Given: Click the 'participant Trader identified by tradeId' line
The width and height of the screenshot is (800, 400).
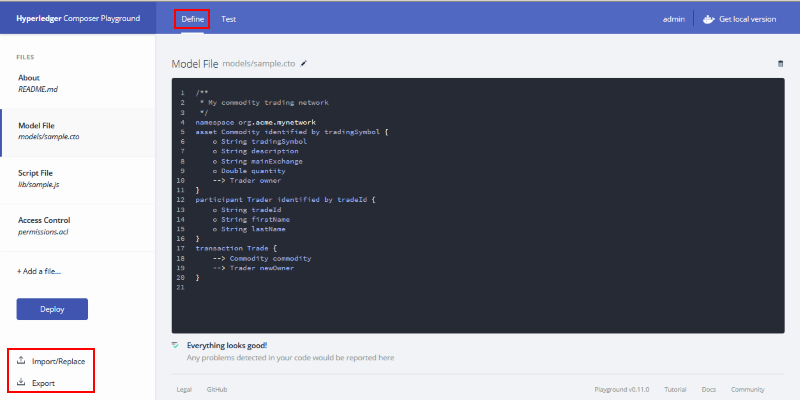Looking at the screenshot, I should pos(285,200).
